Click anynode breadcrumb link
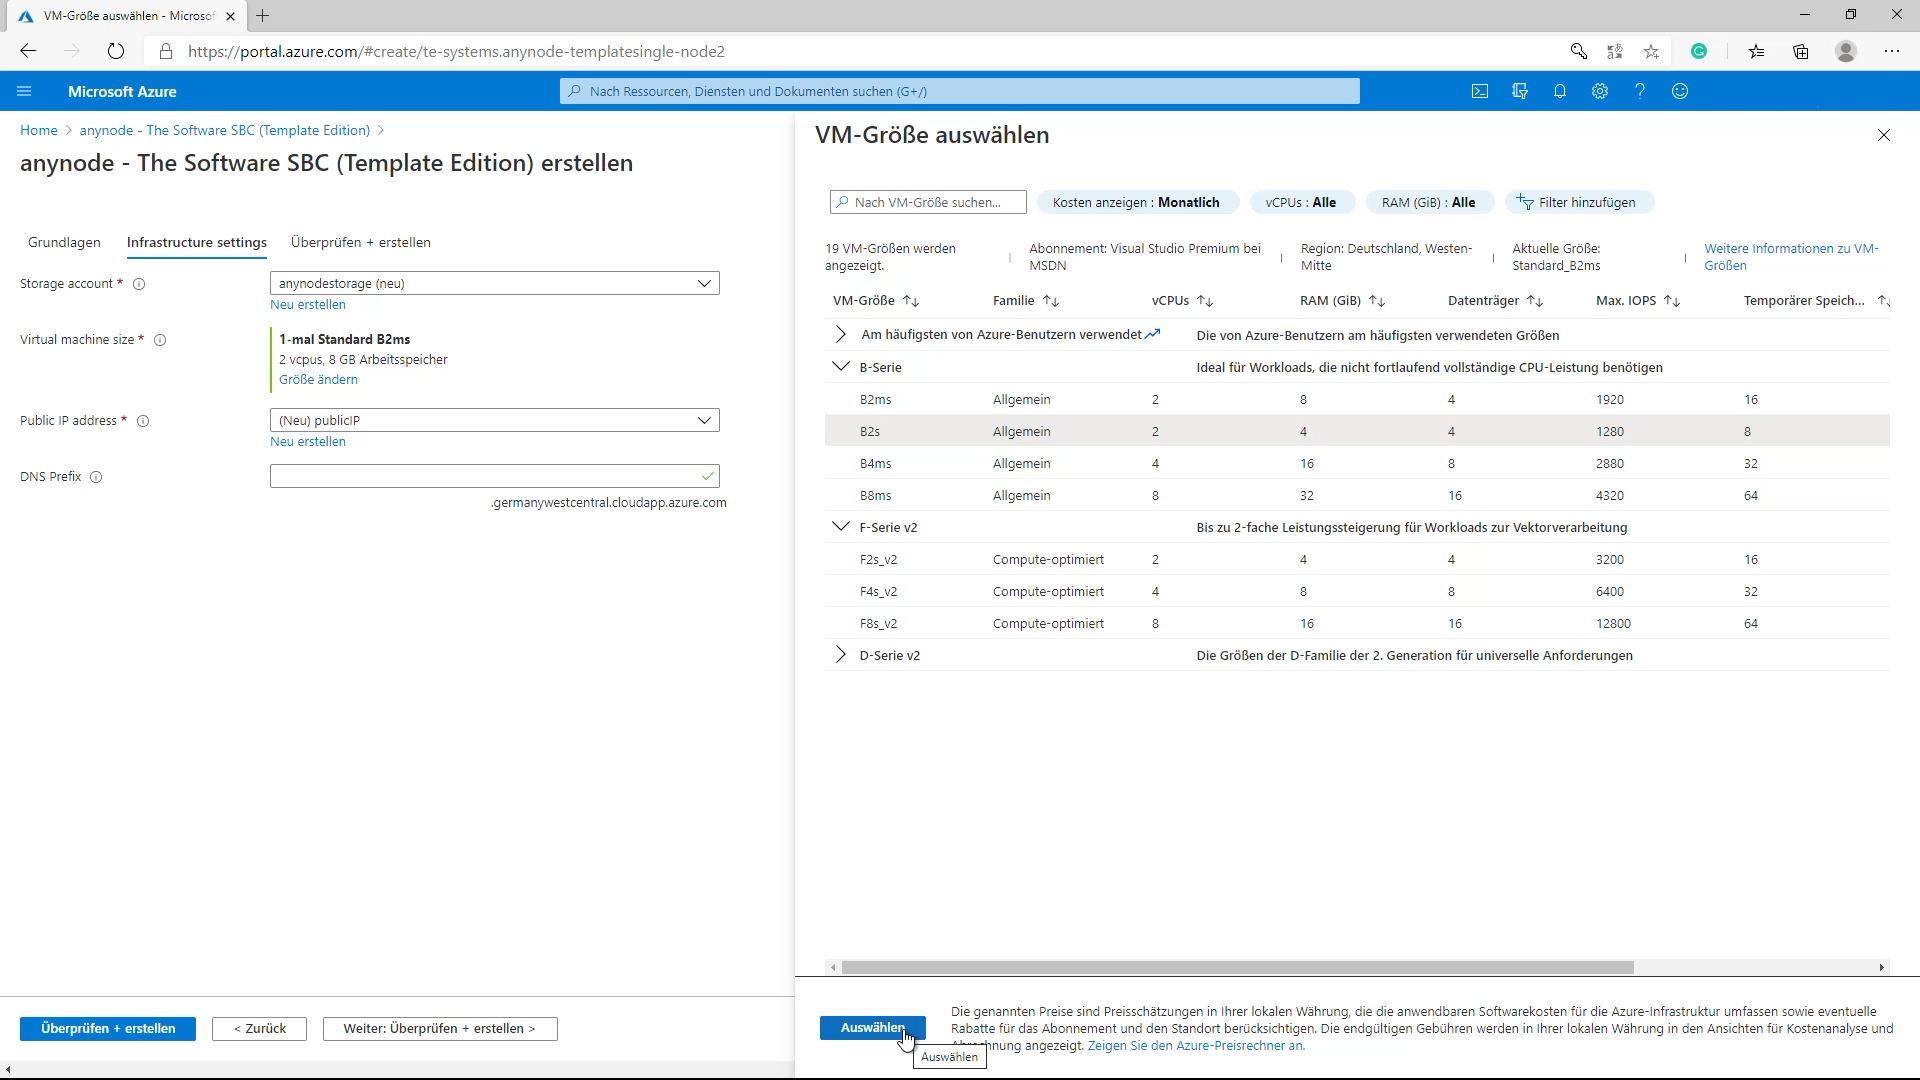Image resolution: width=1920 pixels, height=1080 pixels. point(225,131)
